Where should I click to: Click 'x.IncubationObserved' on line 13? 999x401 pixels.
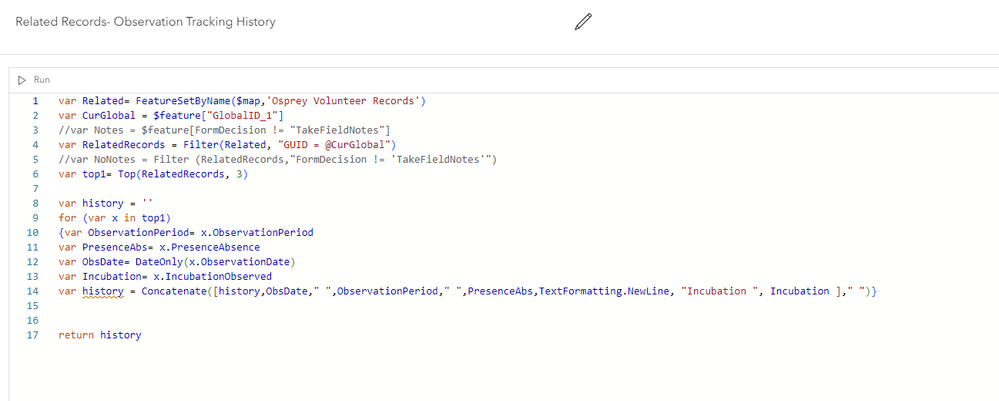pos(212,277)
